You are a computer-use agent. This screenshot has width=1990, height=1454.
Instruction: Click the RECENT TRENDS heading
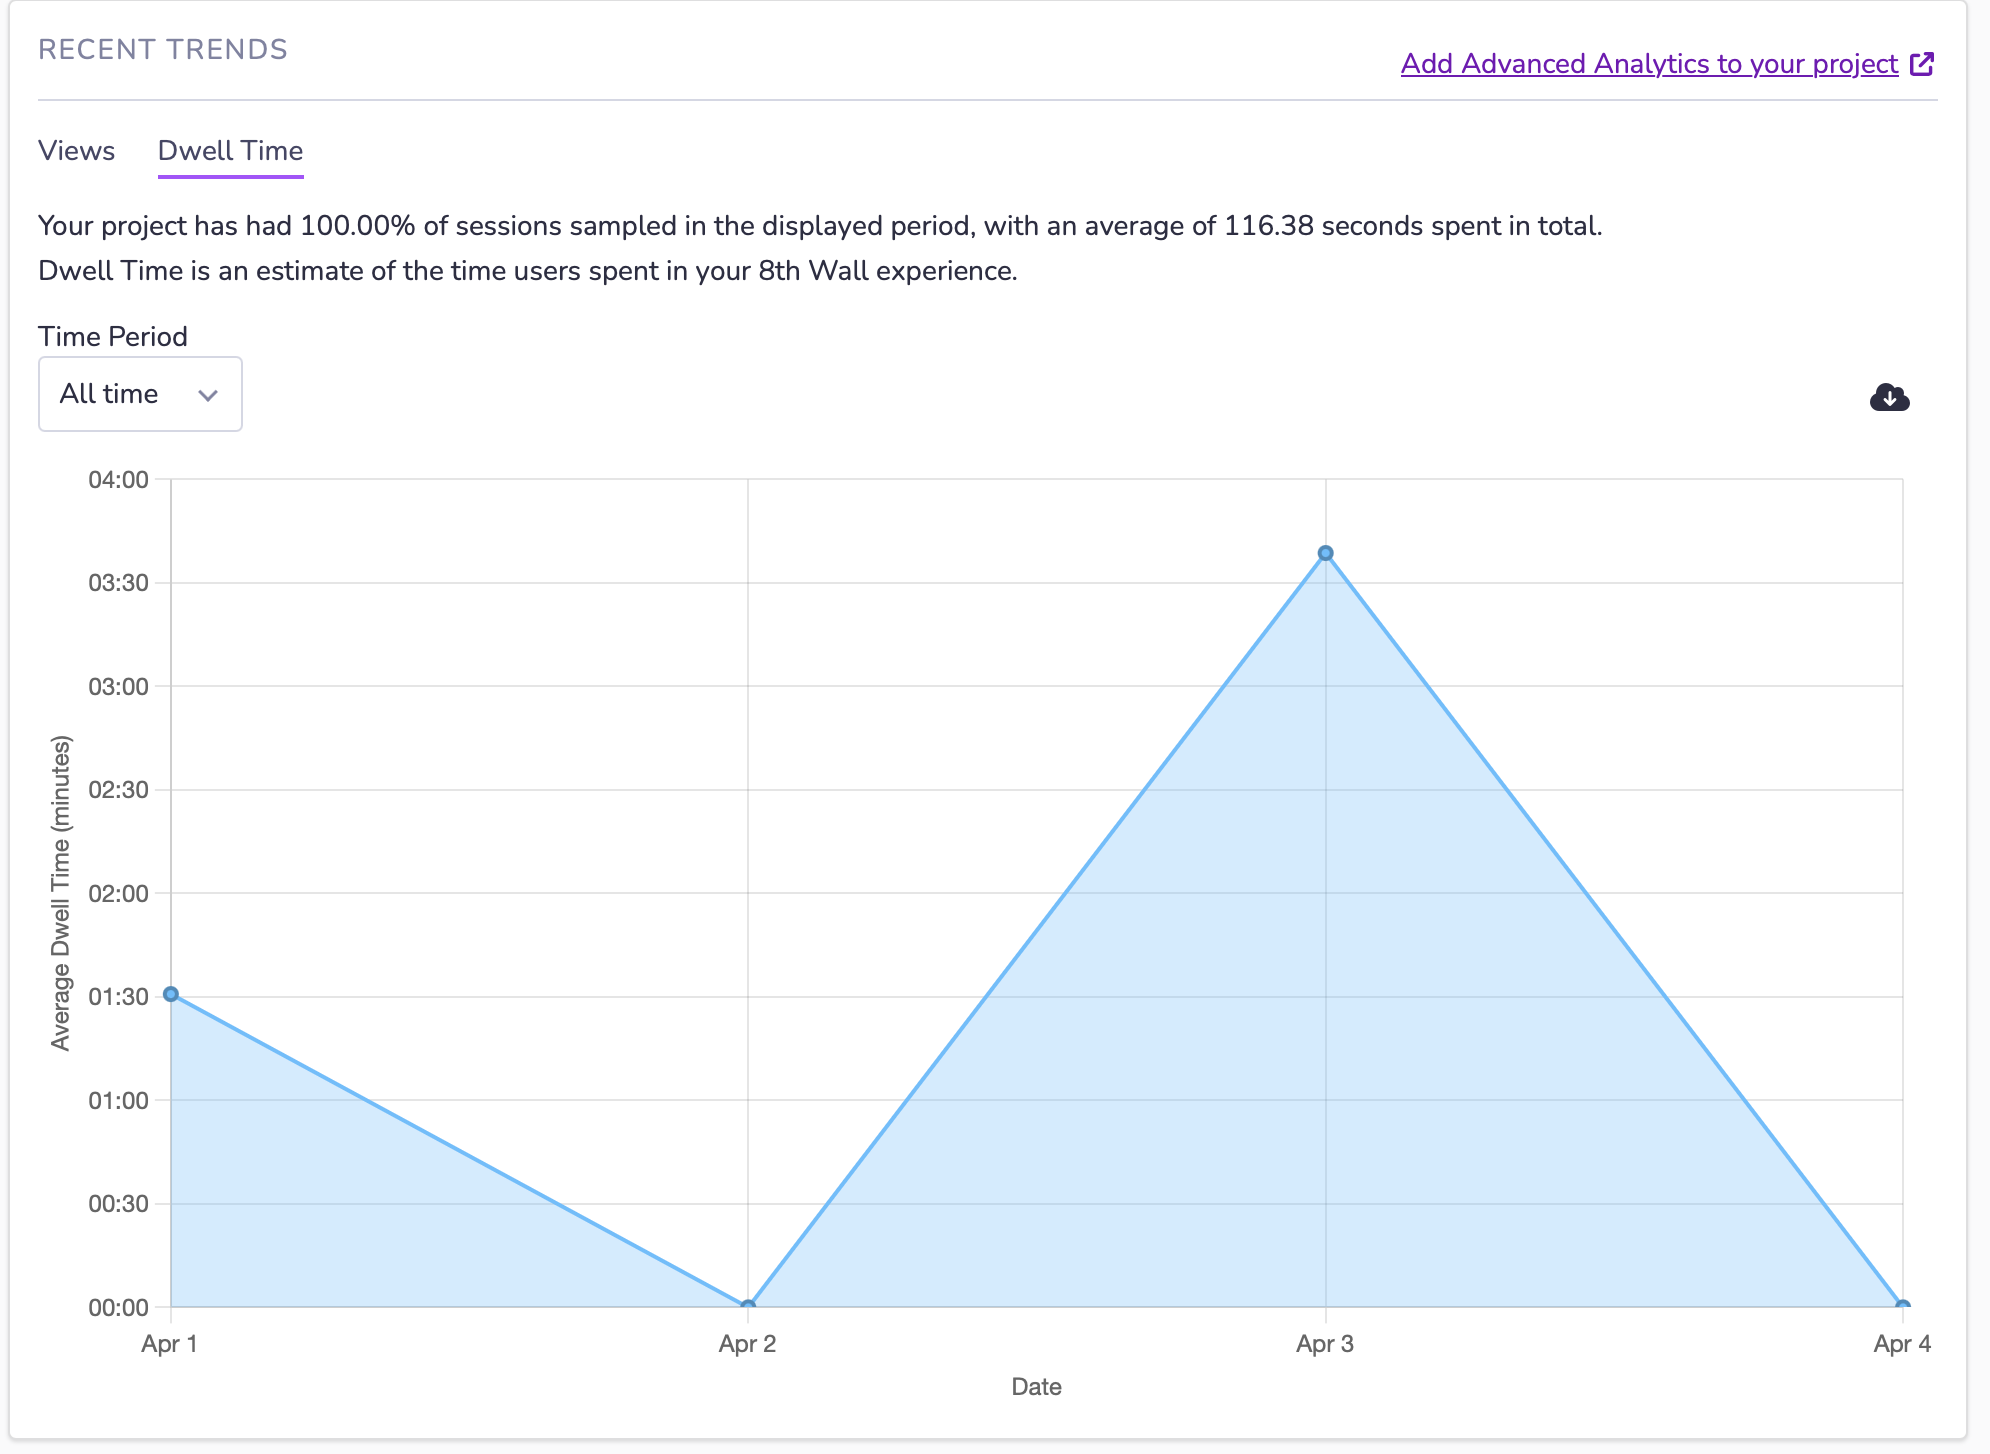pos(161,48)
